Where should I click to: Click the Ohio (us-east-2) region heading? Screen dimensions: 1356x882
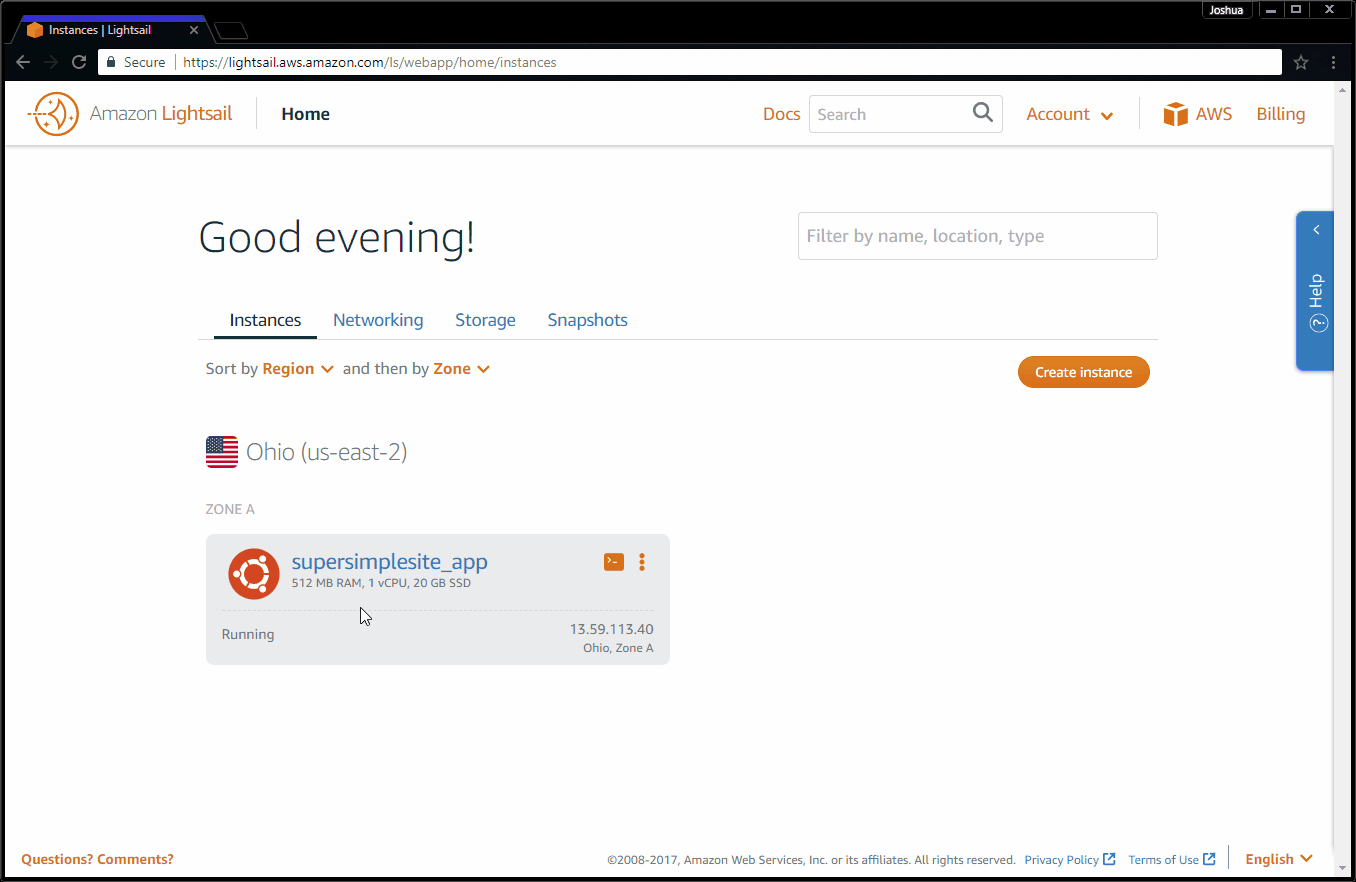click(x=326, y=452)
